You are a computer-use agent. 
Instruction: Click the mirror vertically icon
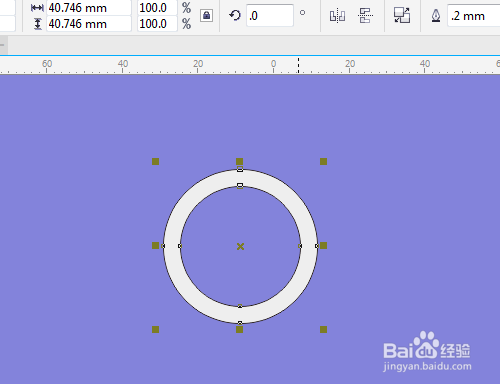[365, 16]
